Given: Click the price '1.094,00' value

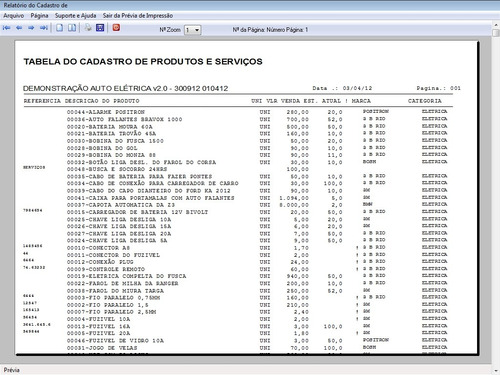Looking at the screenshot, I should coord(294,198).
